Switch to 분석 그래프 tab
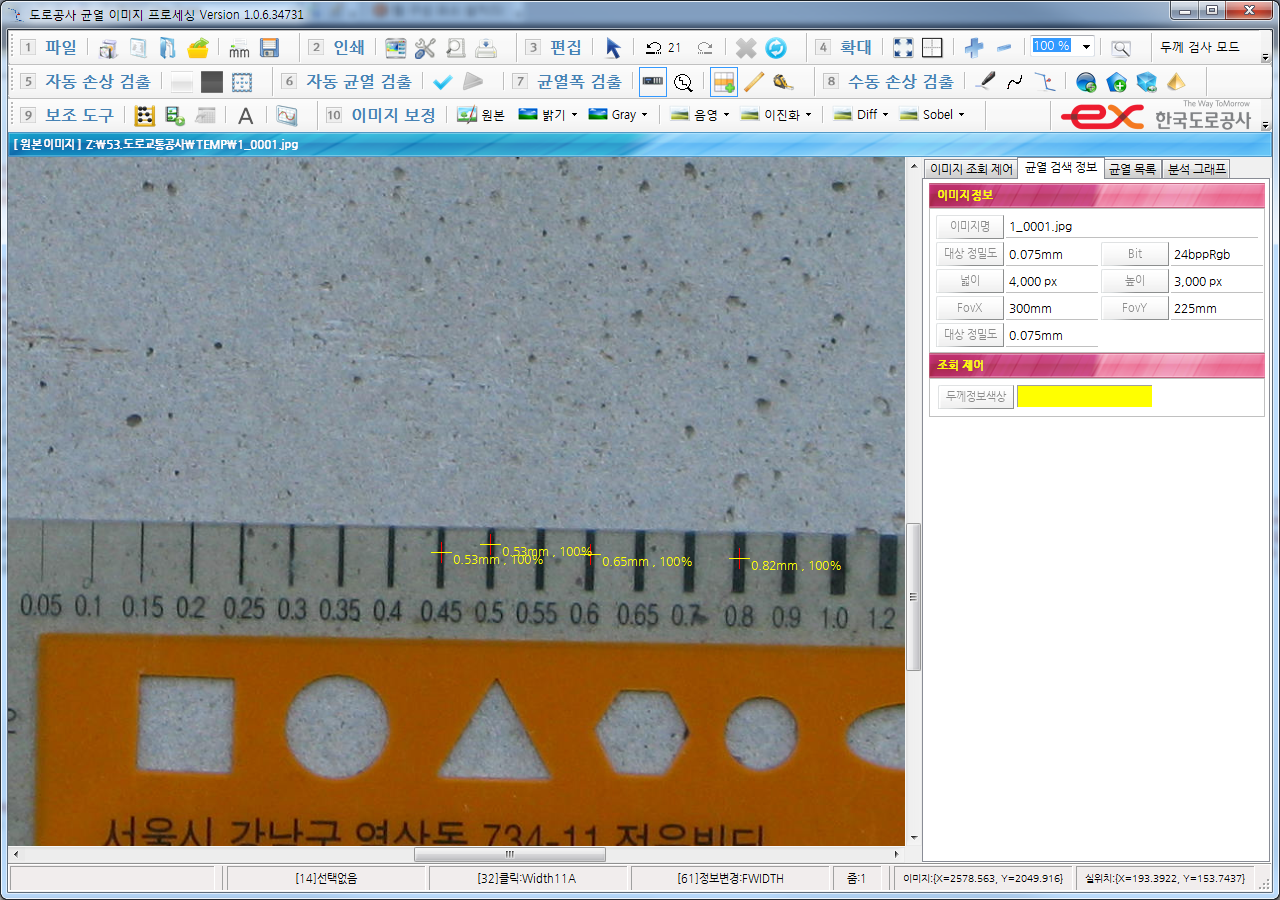This screenshot has width=1280, height=900. (x=1196, y=169)
